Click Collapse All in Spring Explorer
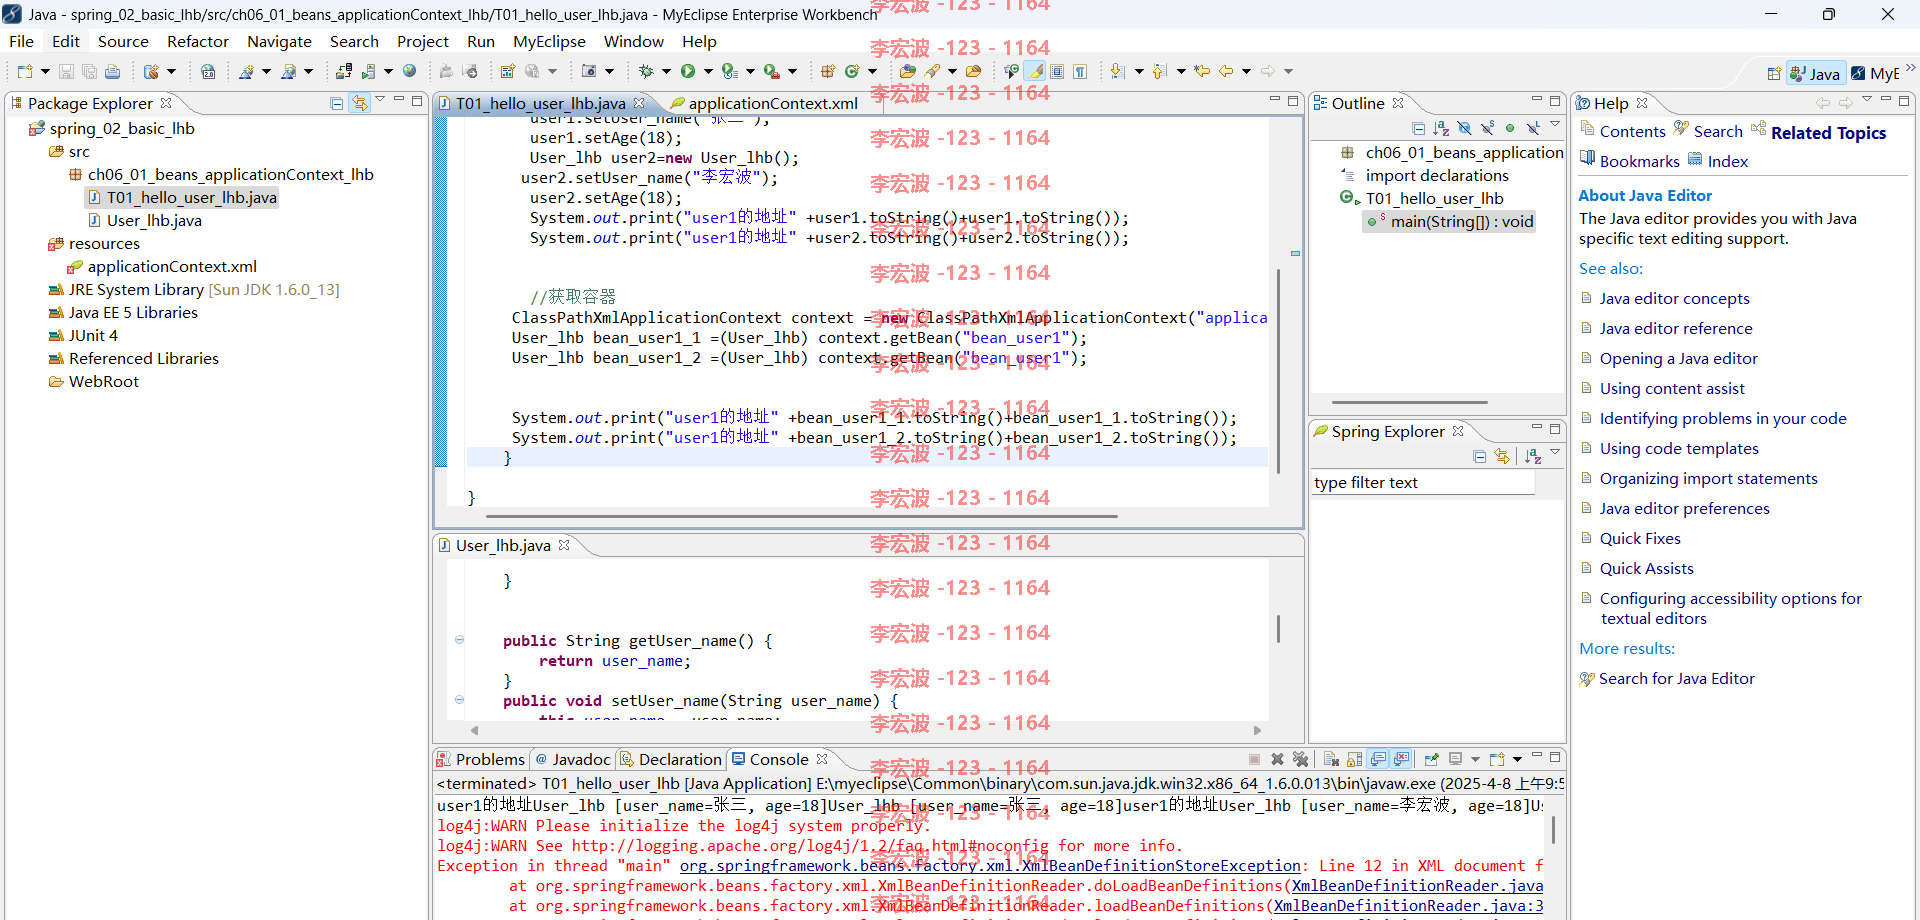1920x920 pixels. [x=1479, y=456]
